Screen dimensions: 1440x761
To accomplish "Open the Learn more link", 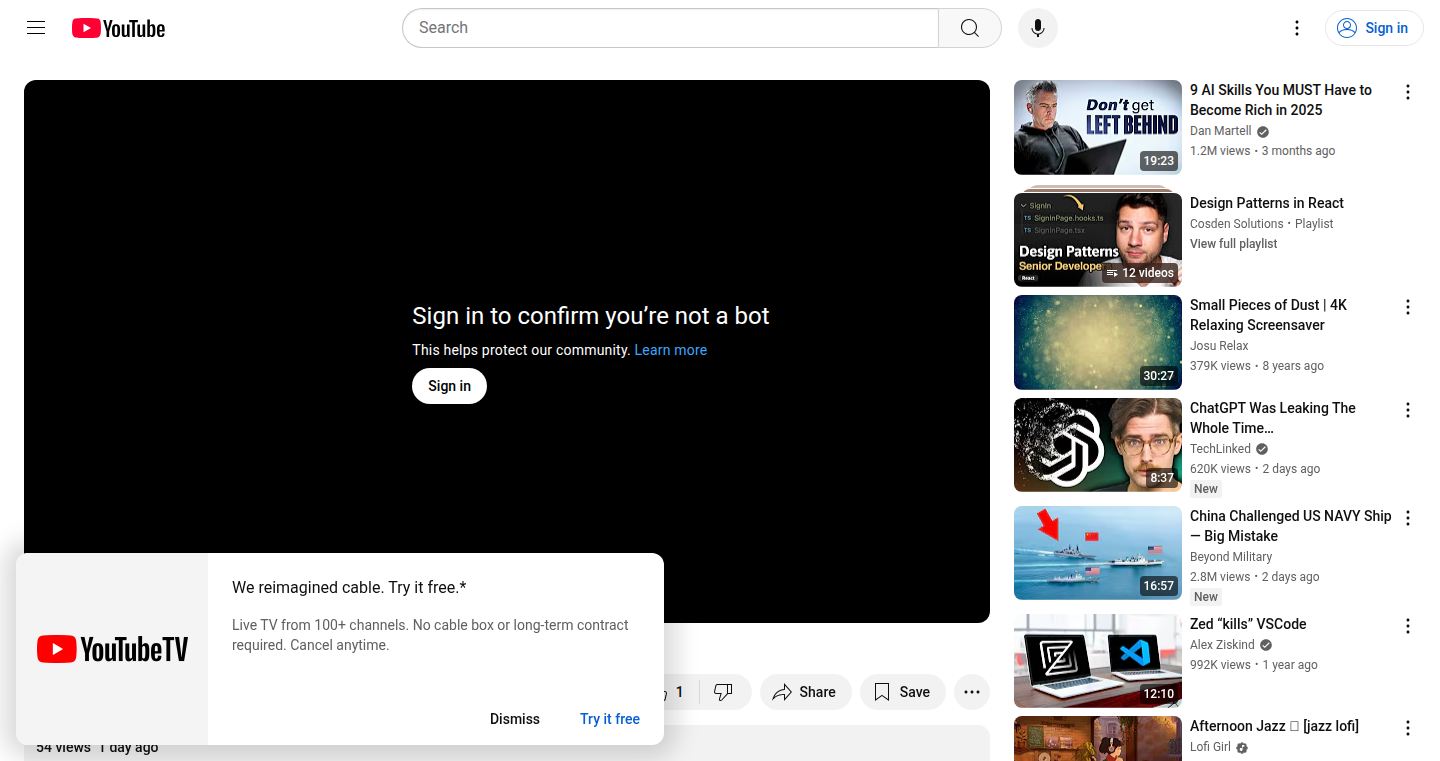I will point(671,350).
